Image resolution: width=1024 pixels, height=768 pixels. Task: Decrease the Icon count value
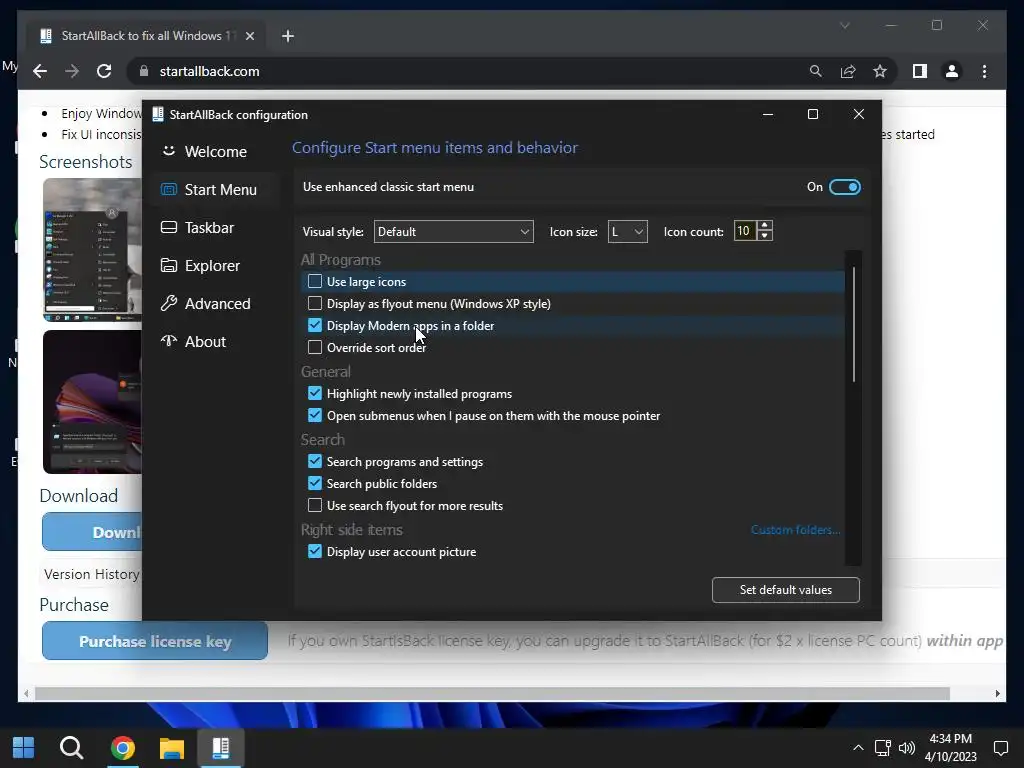pyautogui.click(x=765, y=236)
